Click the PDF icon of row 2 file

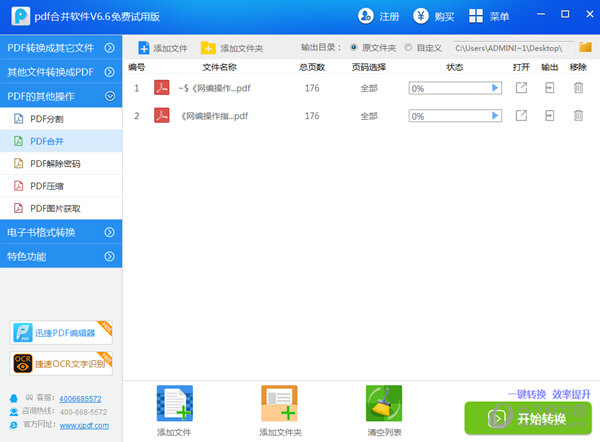coord(162,115)
